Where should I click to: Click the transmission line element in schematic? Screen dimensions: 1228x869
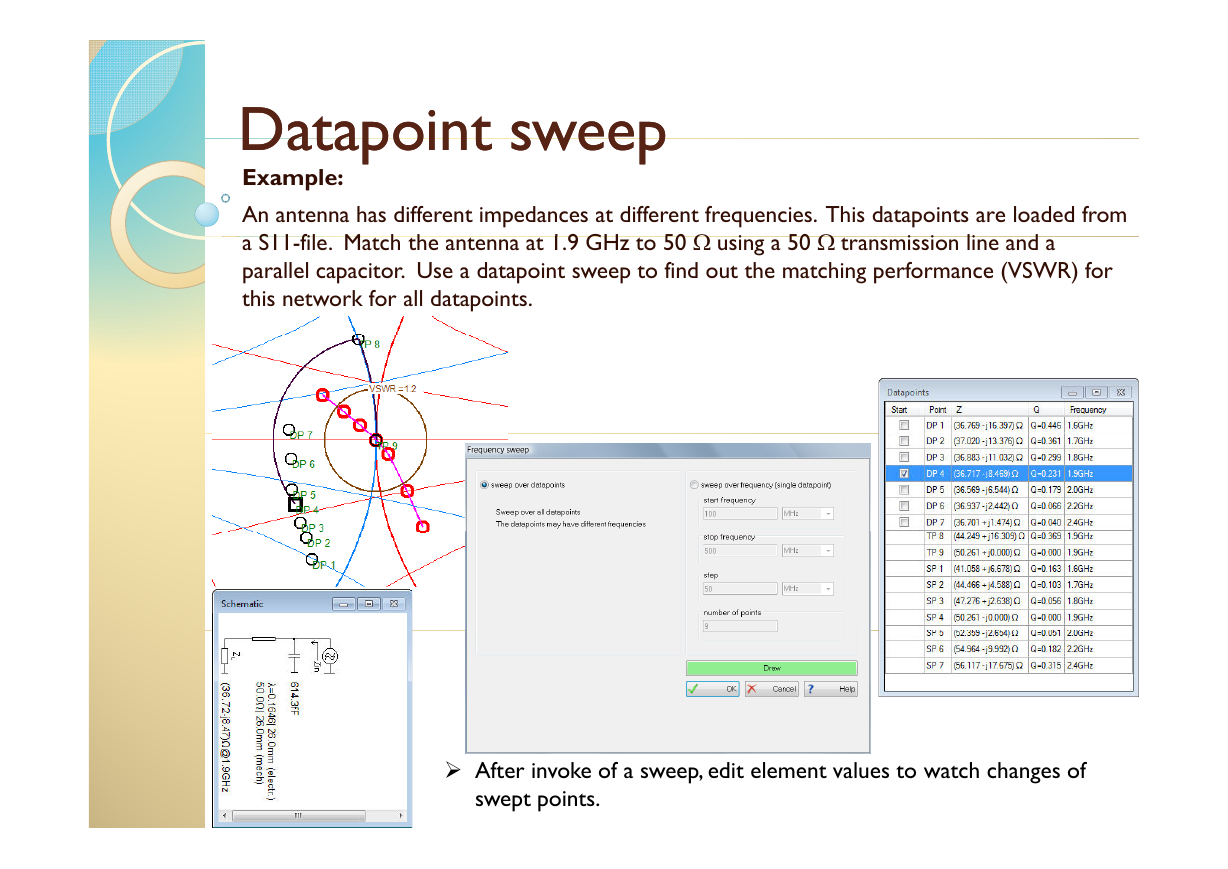click(x=264, y=638)
